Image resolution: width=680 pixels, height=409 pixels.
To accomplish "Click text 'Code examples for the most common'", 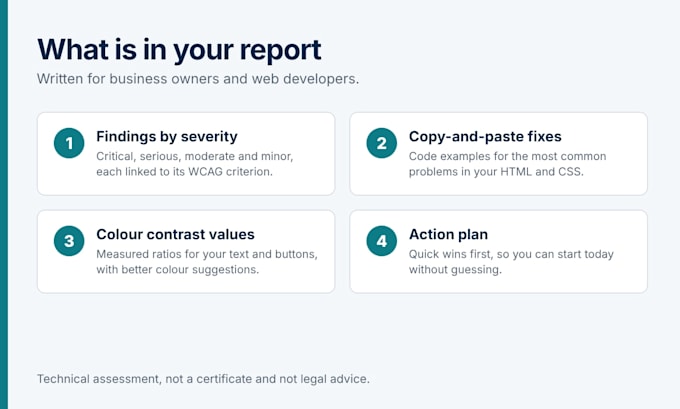I will click(x=507, y=156).
